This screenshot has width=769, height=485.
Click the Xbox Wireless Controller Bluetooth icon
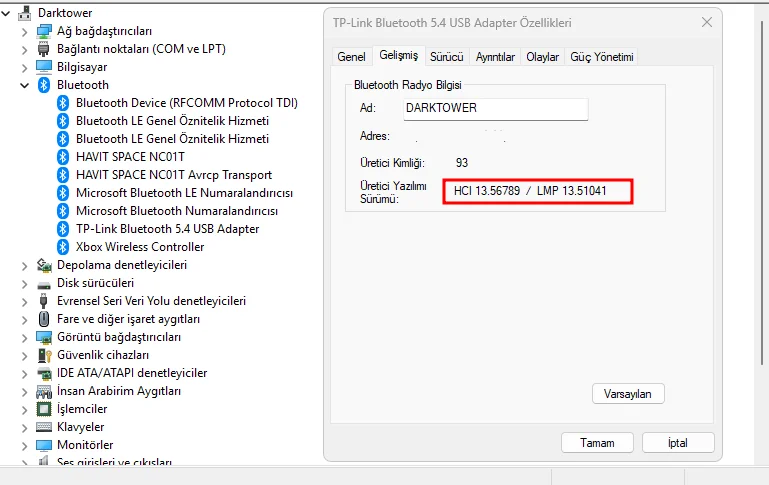[x=62, y=247]
